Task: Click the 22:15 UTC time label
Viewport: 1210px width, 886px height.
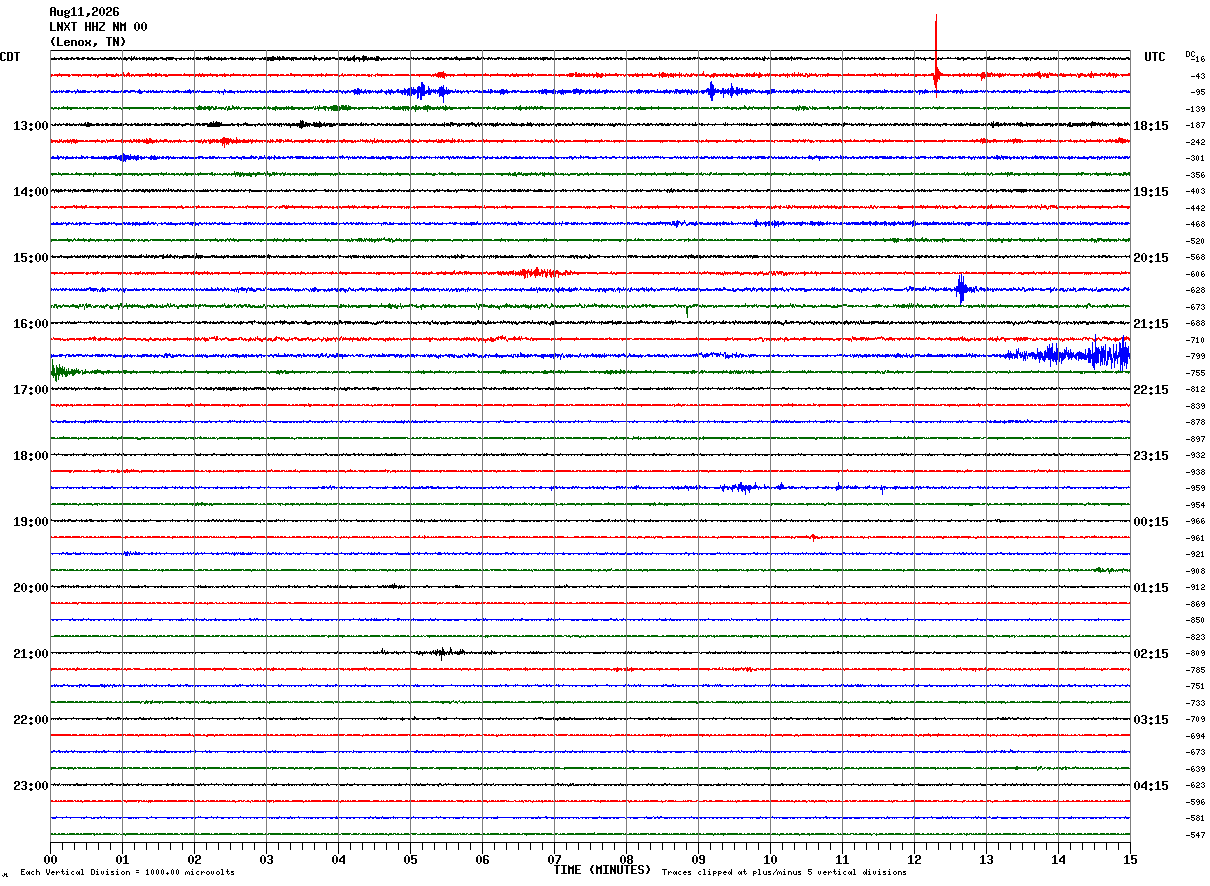Action: point(1151,390)
